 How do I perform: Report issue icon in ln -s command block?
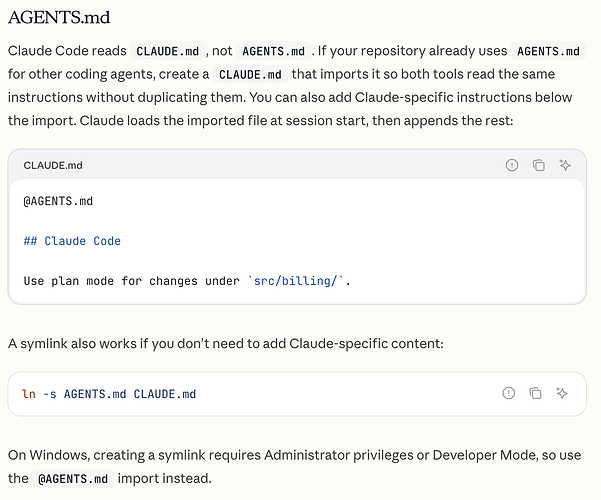(509, 393)
